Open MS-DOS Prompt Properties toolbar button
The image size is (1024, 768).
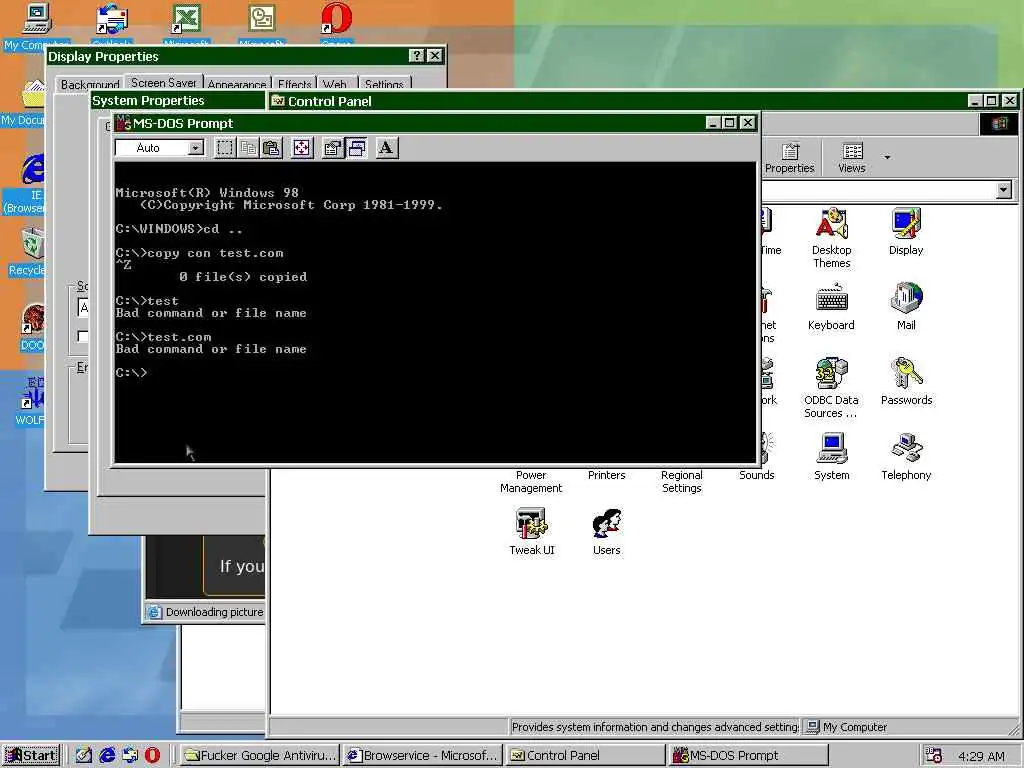tap(332, 148)
